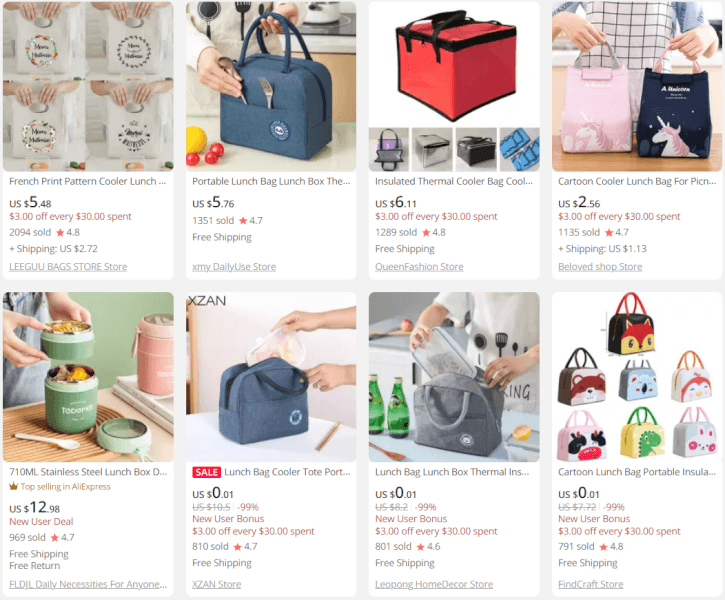Select the blue ice pack variant thumbnail

(x=520, y=150)
